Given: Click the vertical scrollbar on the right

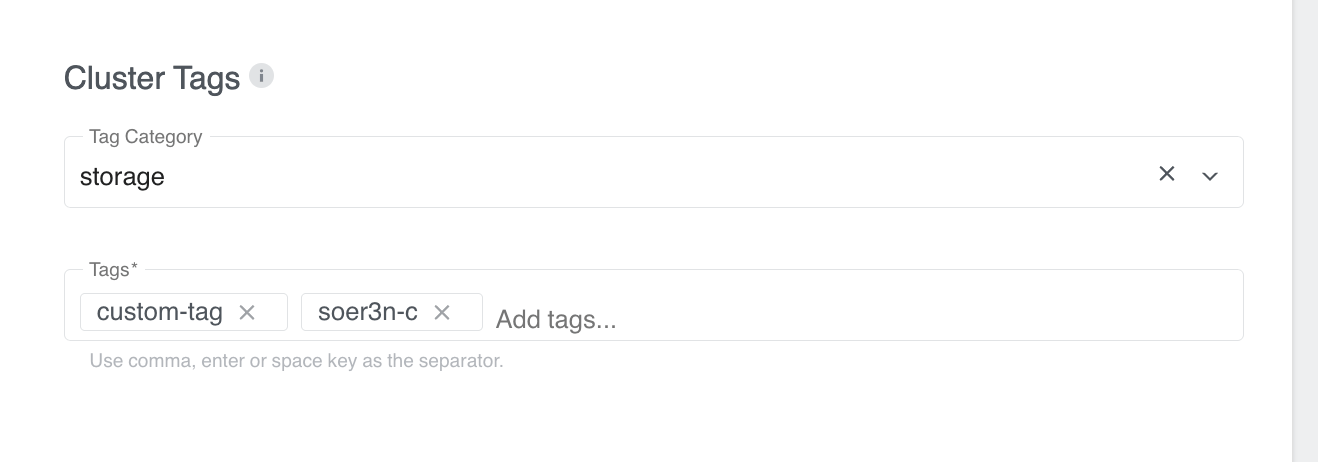Looking at the screenshot, I should [x=1304, y=230].
